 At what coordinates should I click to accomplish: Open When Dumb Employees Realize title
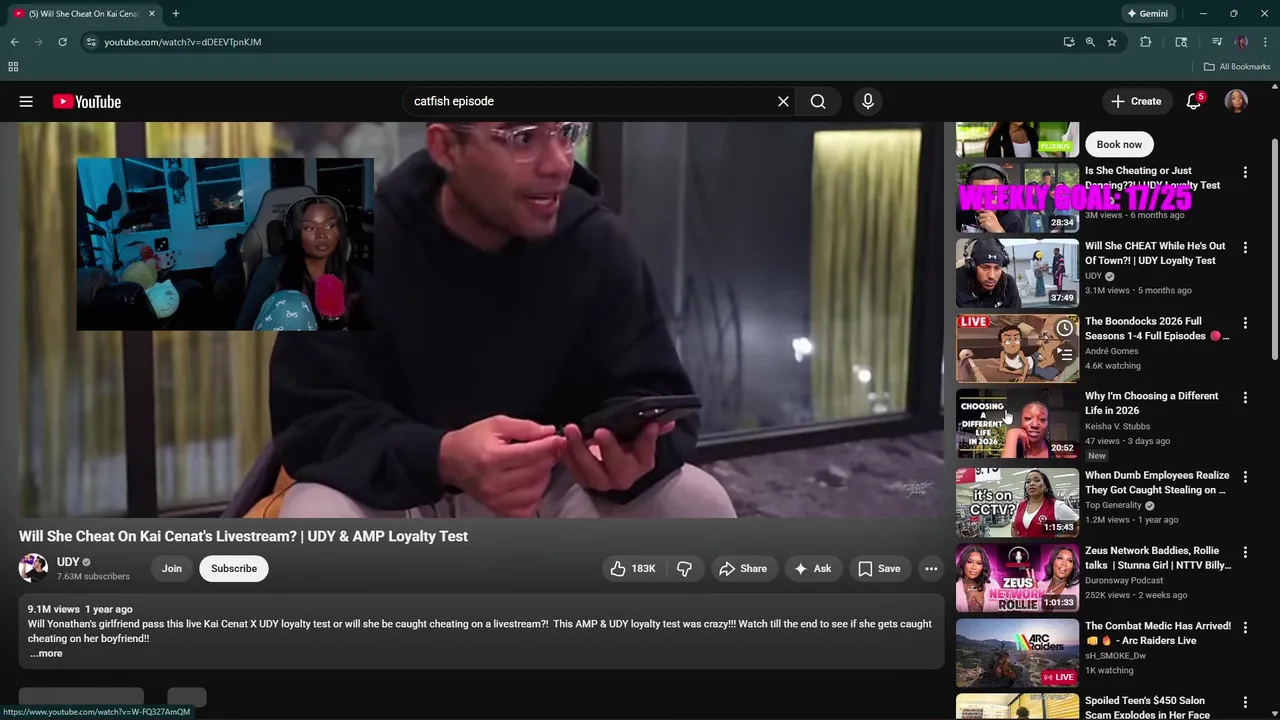[1157, 483]
